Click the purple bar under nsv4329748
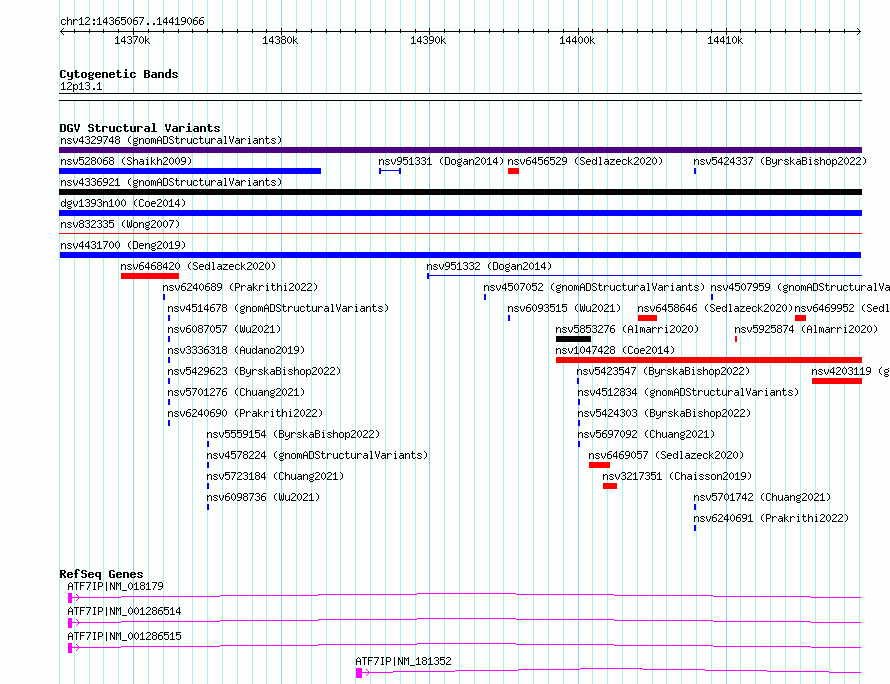 (460, 150)
